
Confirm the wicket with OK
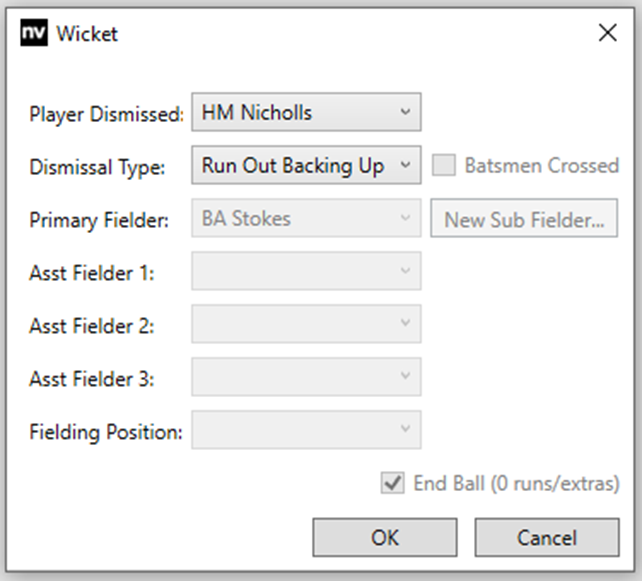[384, 537]
